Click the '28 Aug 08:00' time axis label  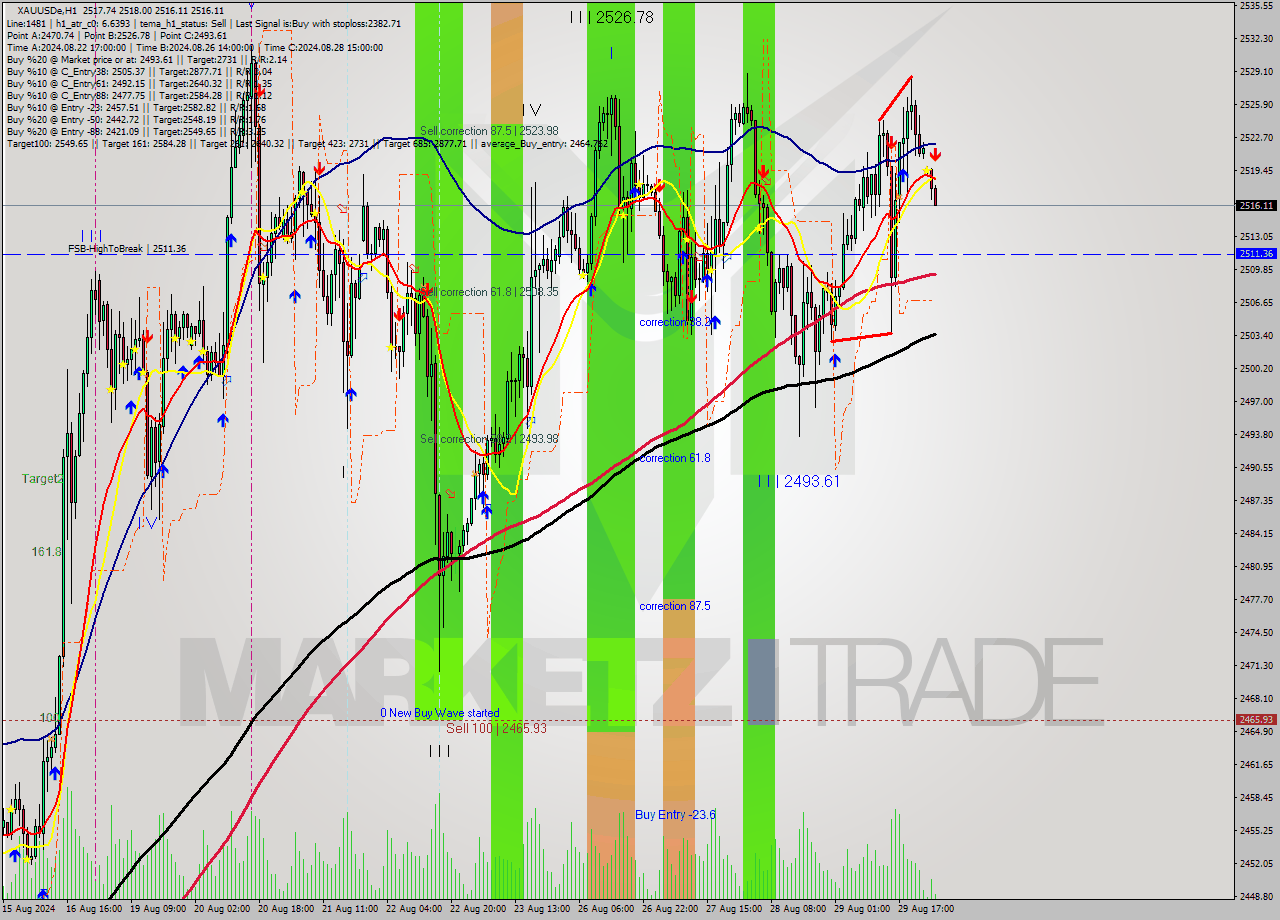click(x=799, y=909)
